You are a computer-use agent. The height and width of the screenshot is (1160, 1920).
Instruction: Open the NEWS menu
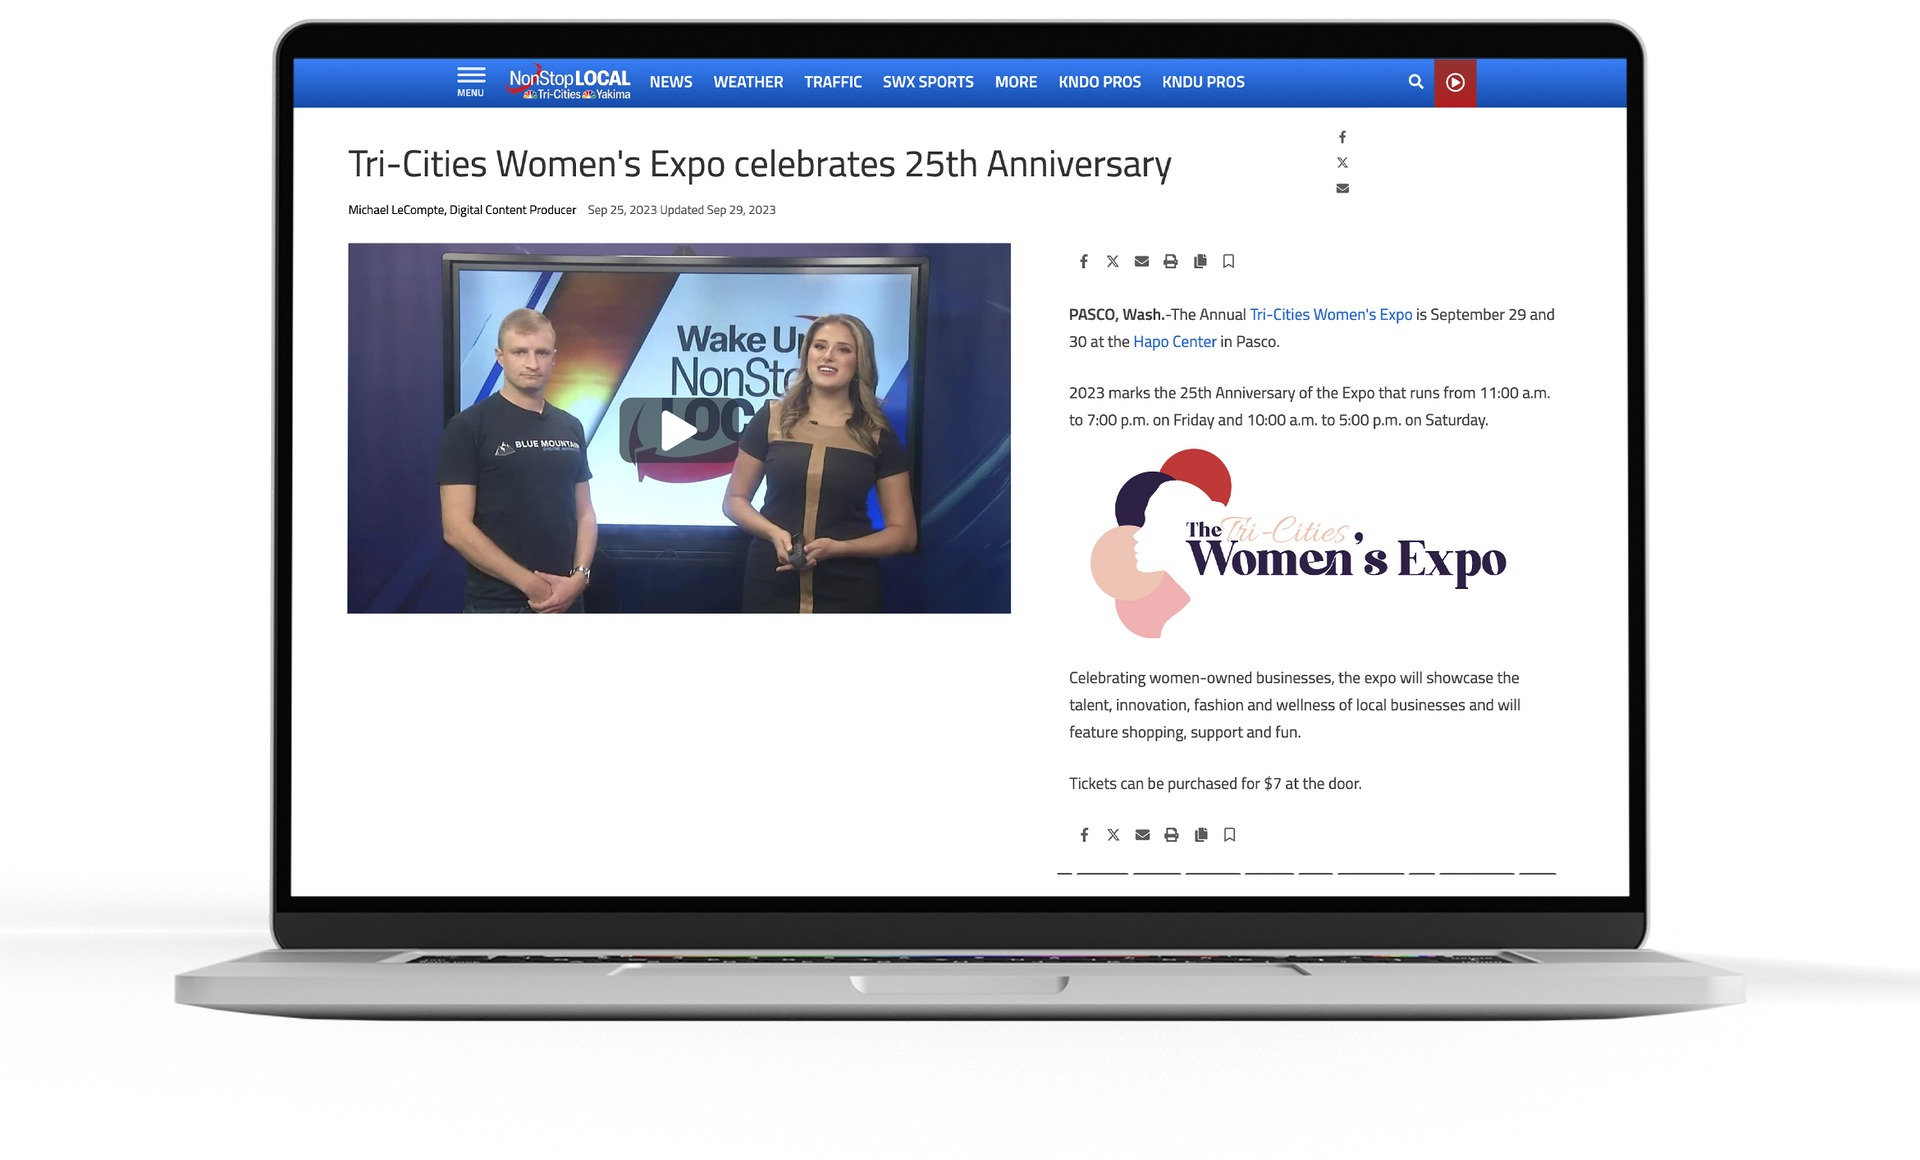[x=671, y=82]
